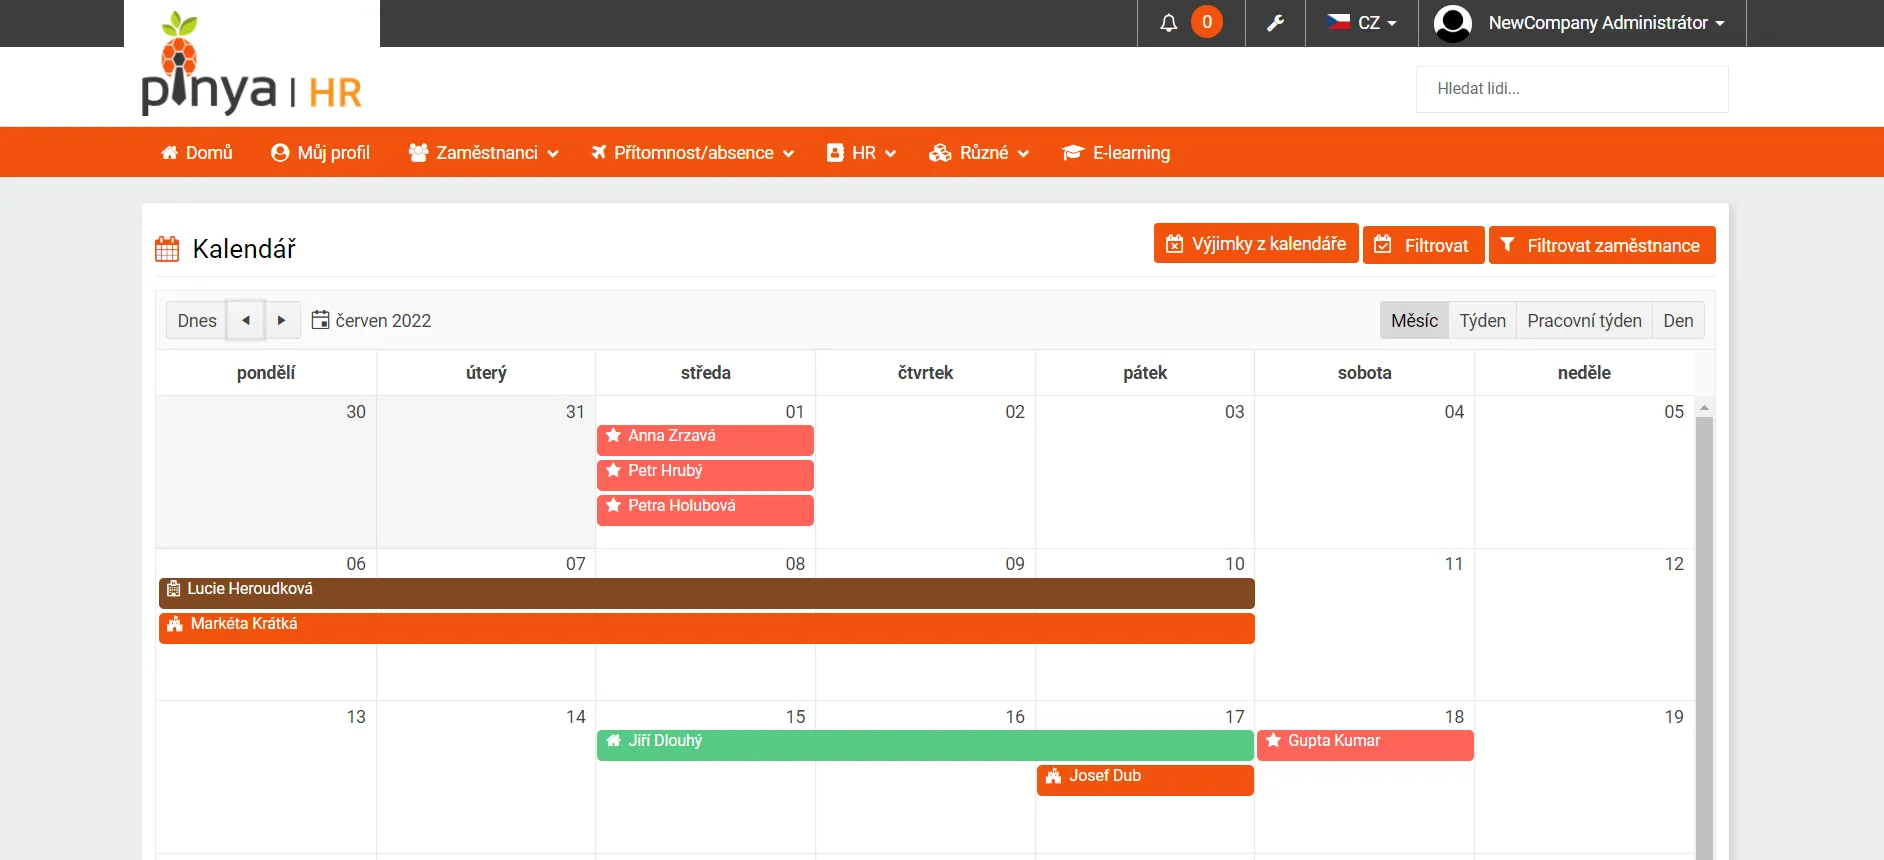Switch to Měsíc view
1884x860 pixels.
click(x=1414, y=320)
